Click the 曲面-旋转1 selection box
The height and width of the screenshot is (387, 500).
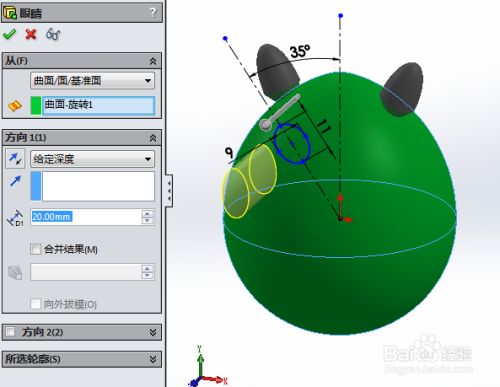point(99,105)
